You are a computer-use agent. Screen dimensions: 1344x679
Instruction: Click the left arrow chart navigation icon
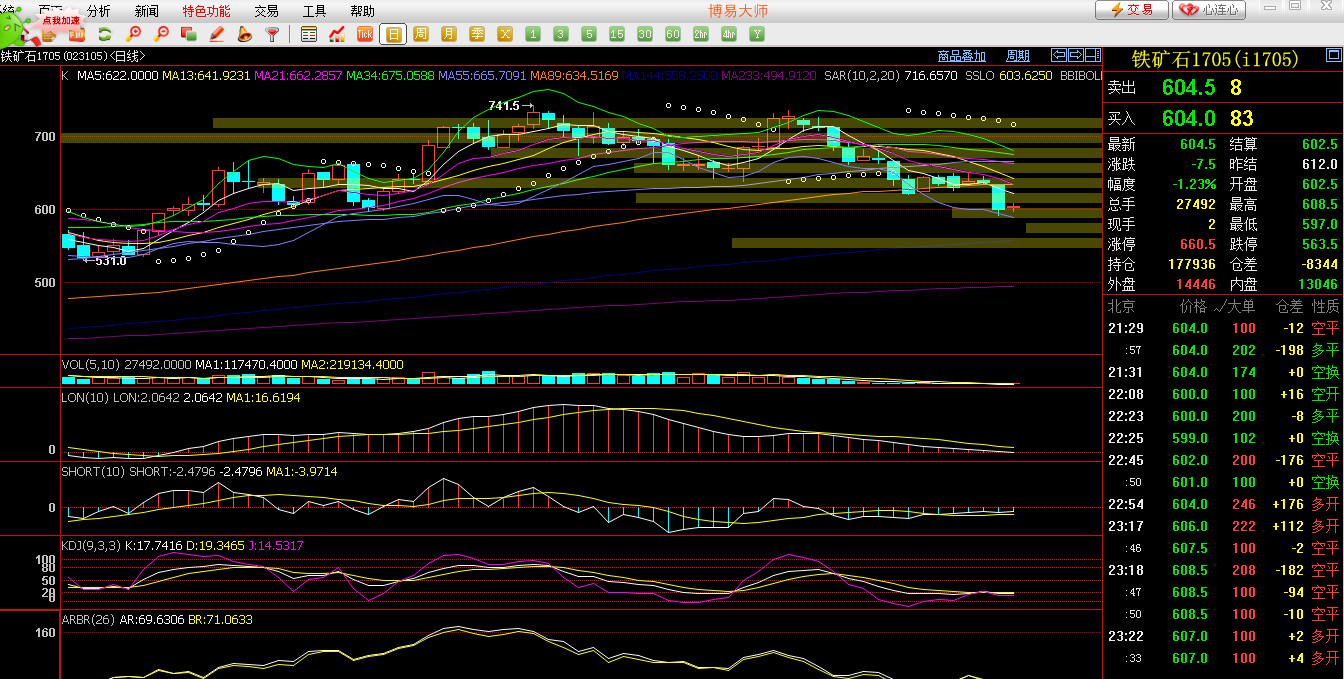click(1059, 55)
